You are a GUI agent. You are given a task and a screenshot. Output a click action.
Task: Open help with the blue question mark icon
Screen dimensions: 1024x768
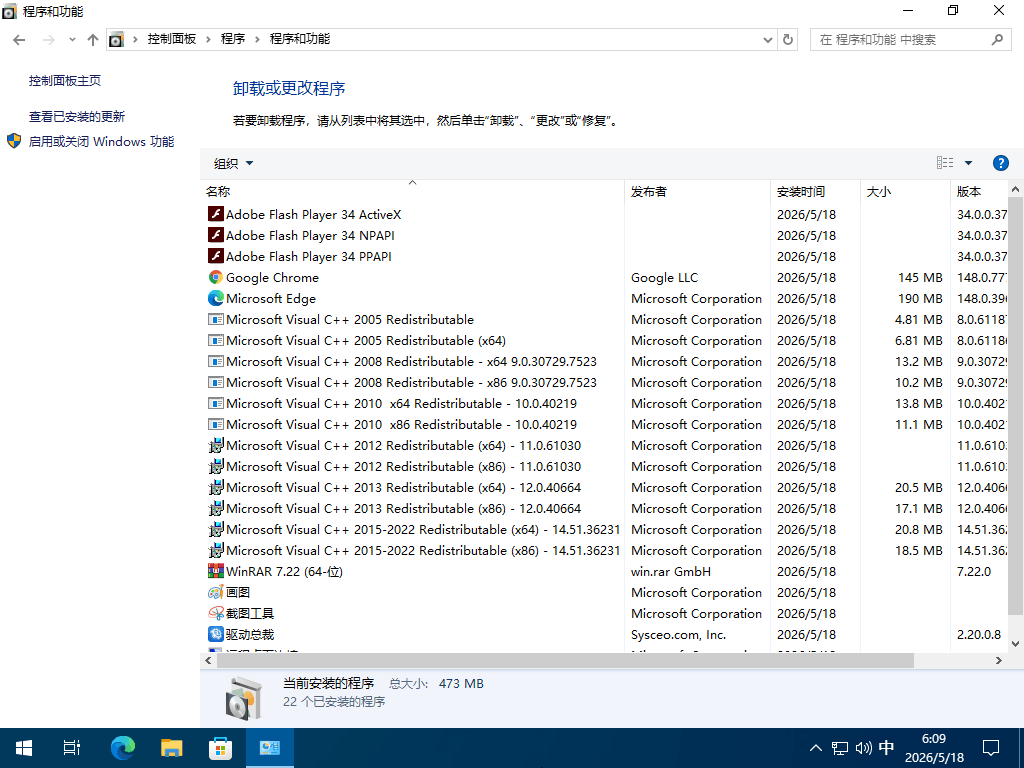click(1000, 163)
